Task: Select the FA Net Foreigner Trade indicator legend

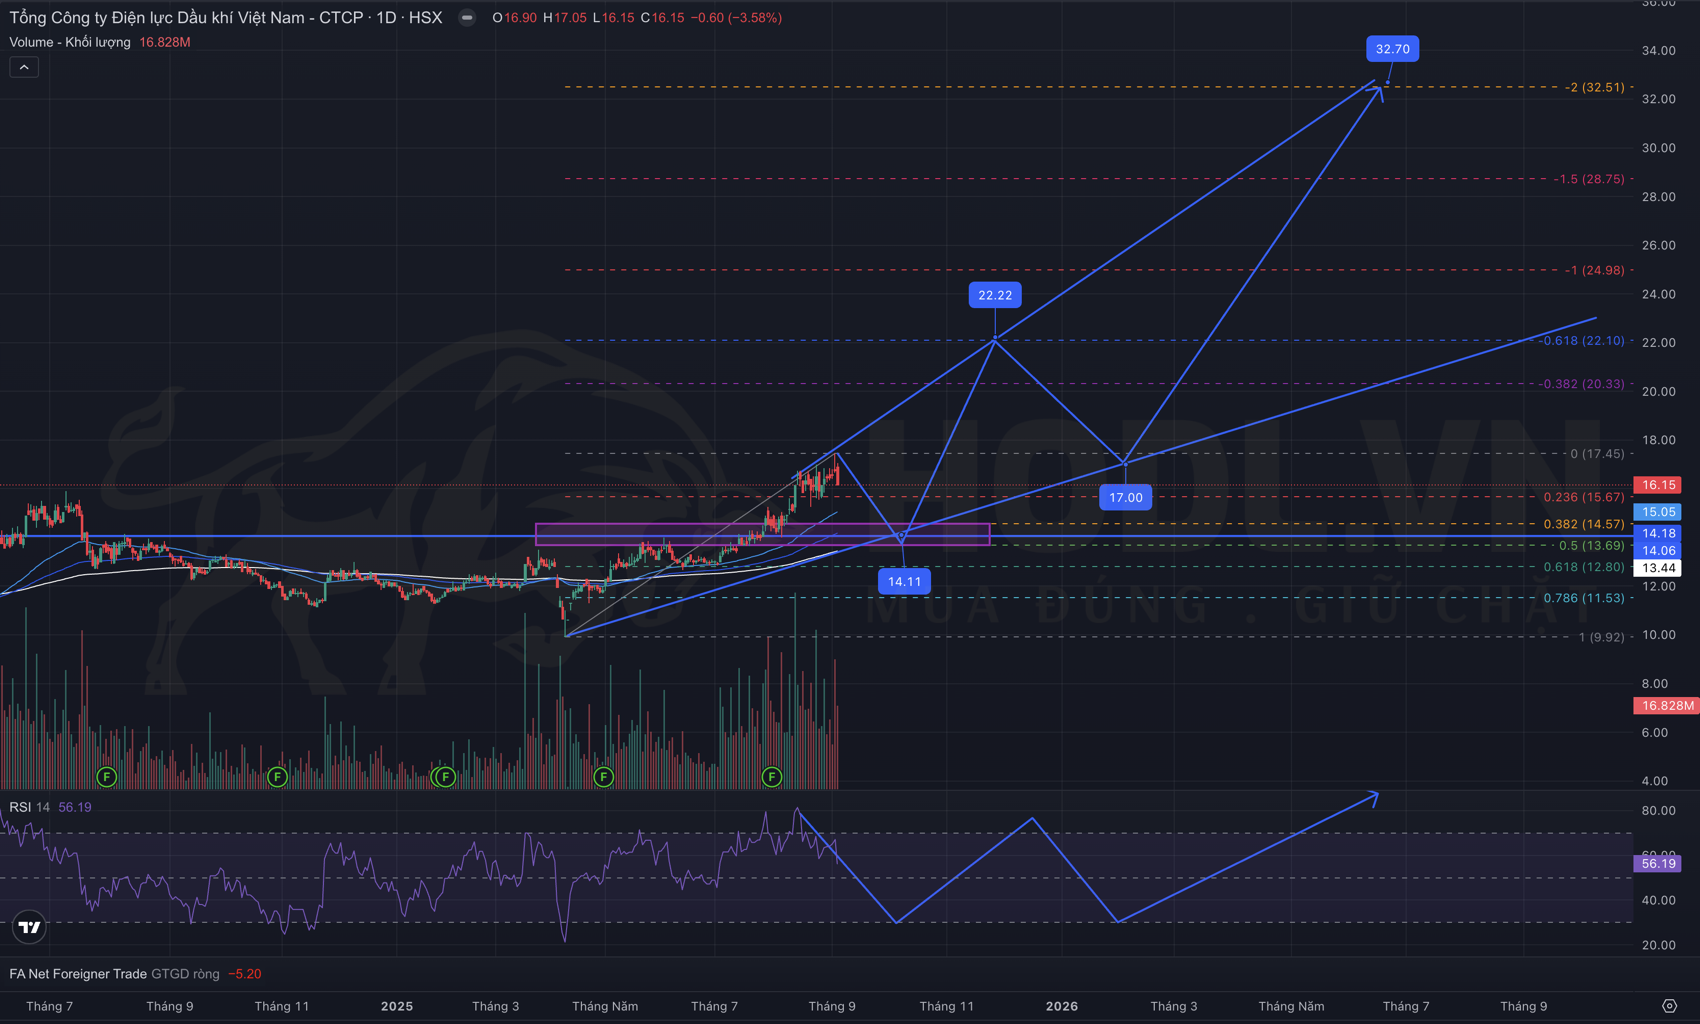Action: pyautogui.click(x=78, y=974)
